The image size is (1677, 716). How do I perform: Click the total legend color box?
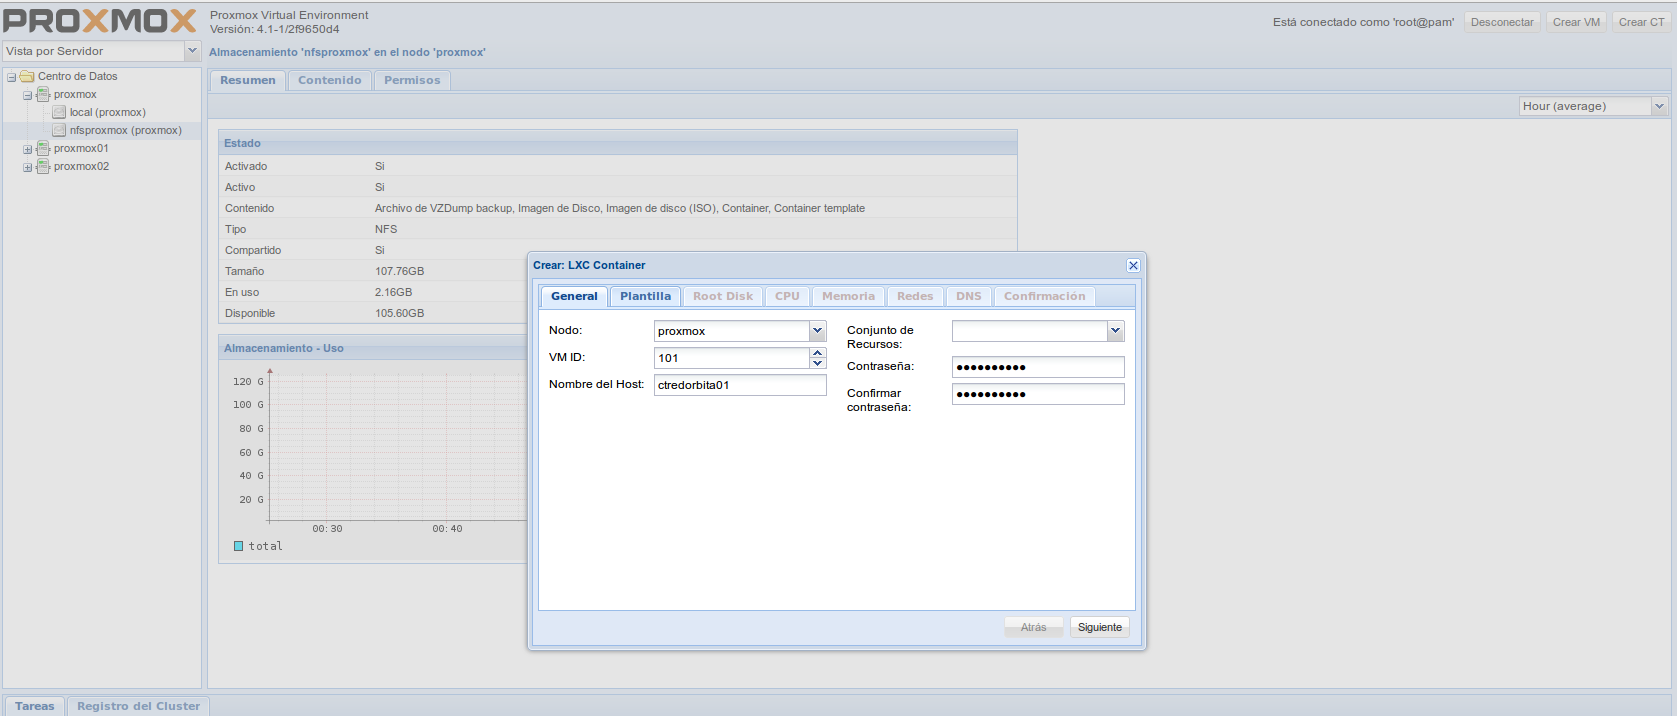point(238,546)
